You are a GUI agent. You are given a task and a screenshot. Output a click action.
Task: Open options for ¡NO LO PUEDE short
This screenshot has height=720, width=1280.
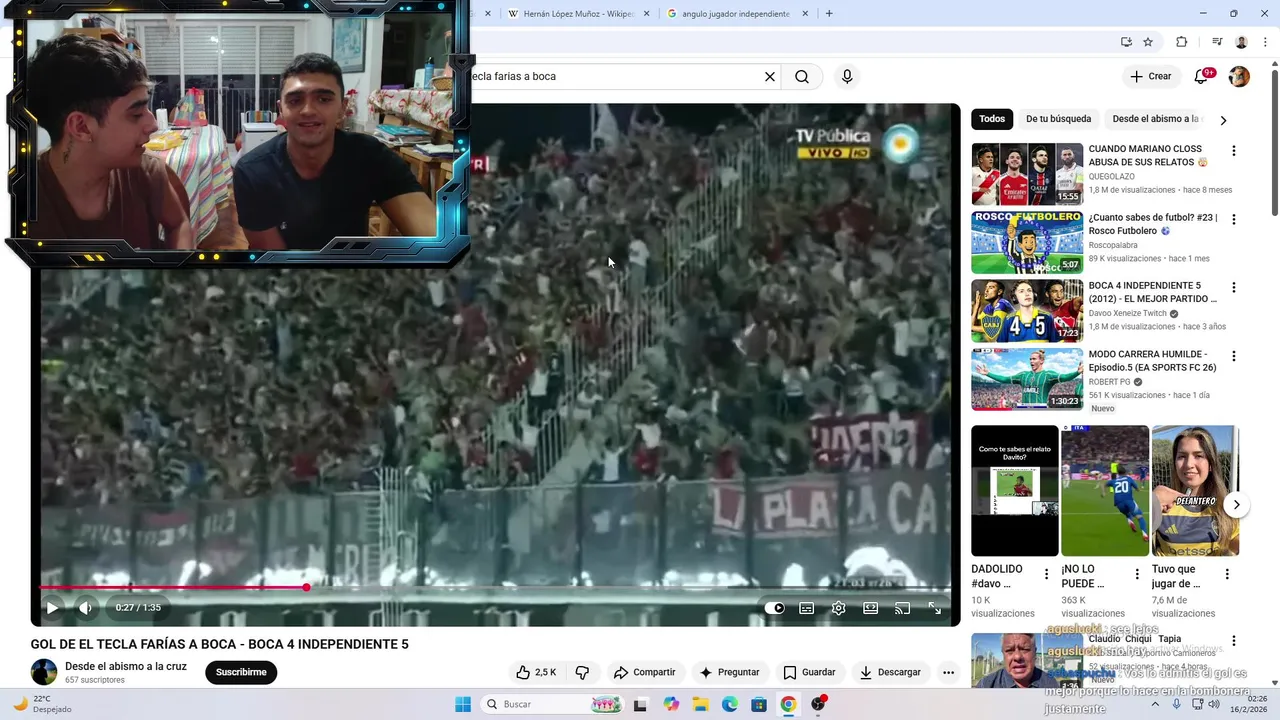1137,574
